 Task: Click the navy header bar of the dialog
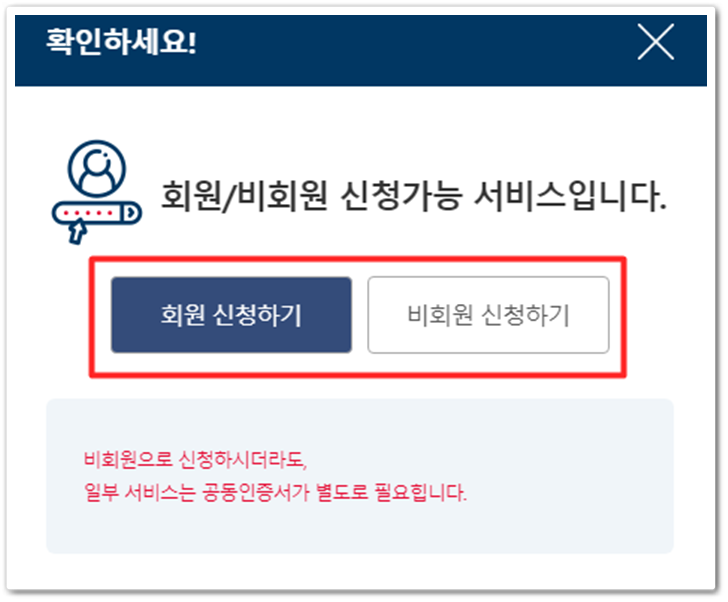tap(361, 51)
